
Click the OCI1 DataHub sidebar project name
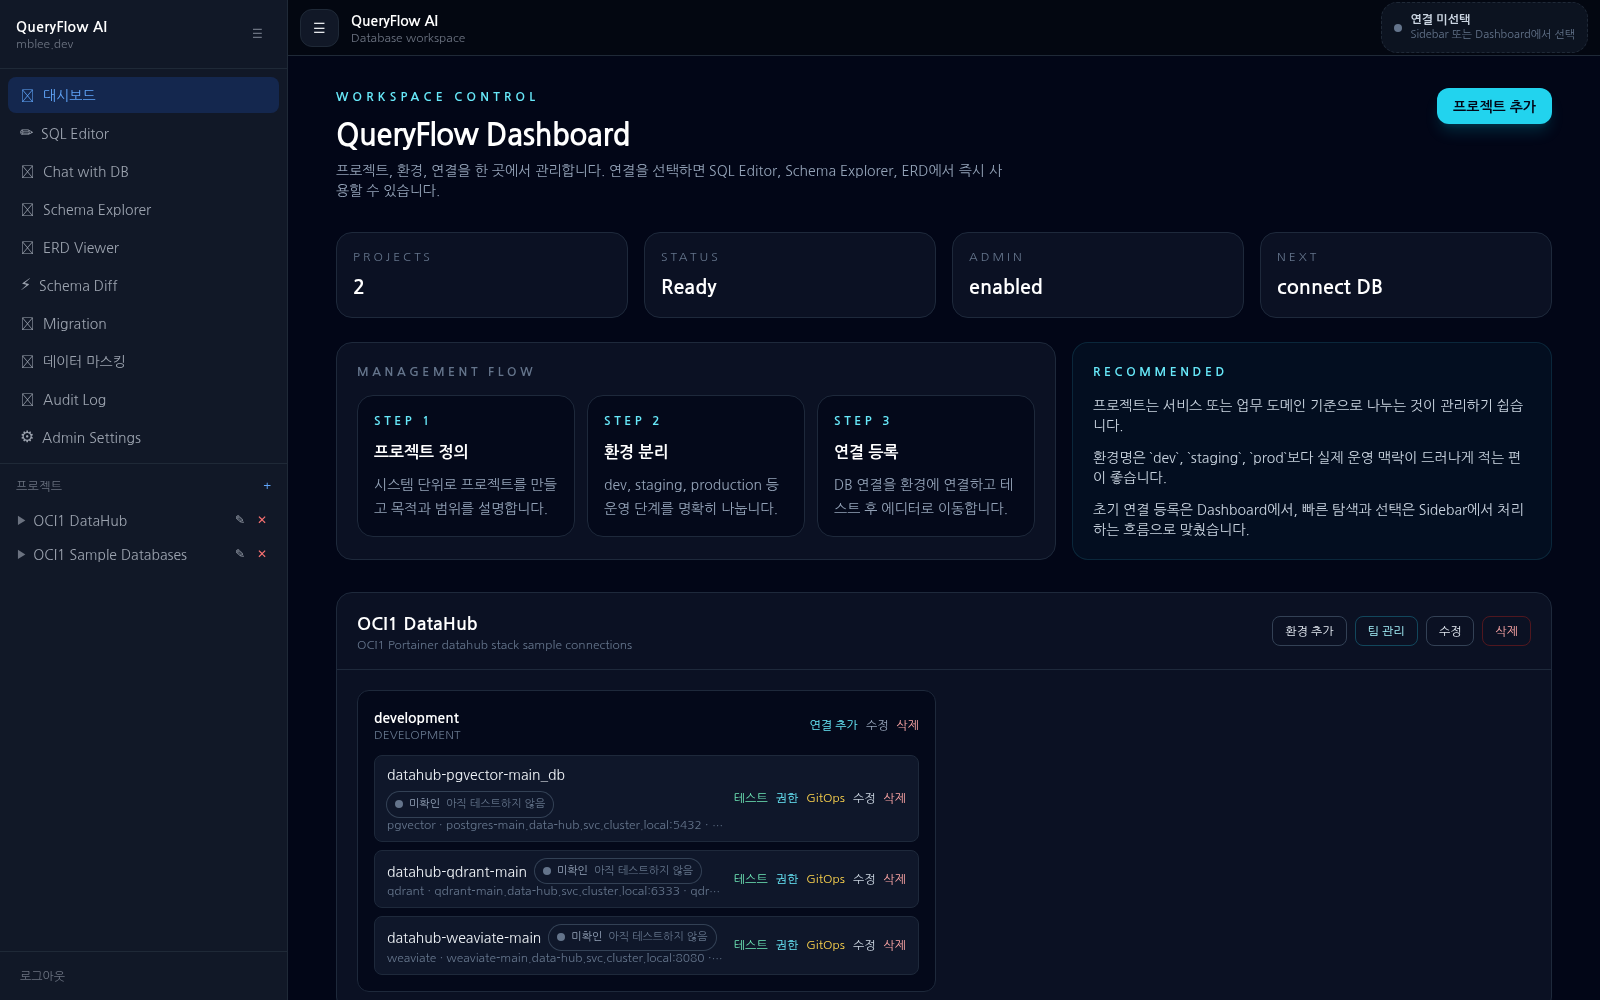point(80,521)
